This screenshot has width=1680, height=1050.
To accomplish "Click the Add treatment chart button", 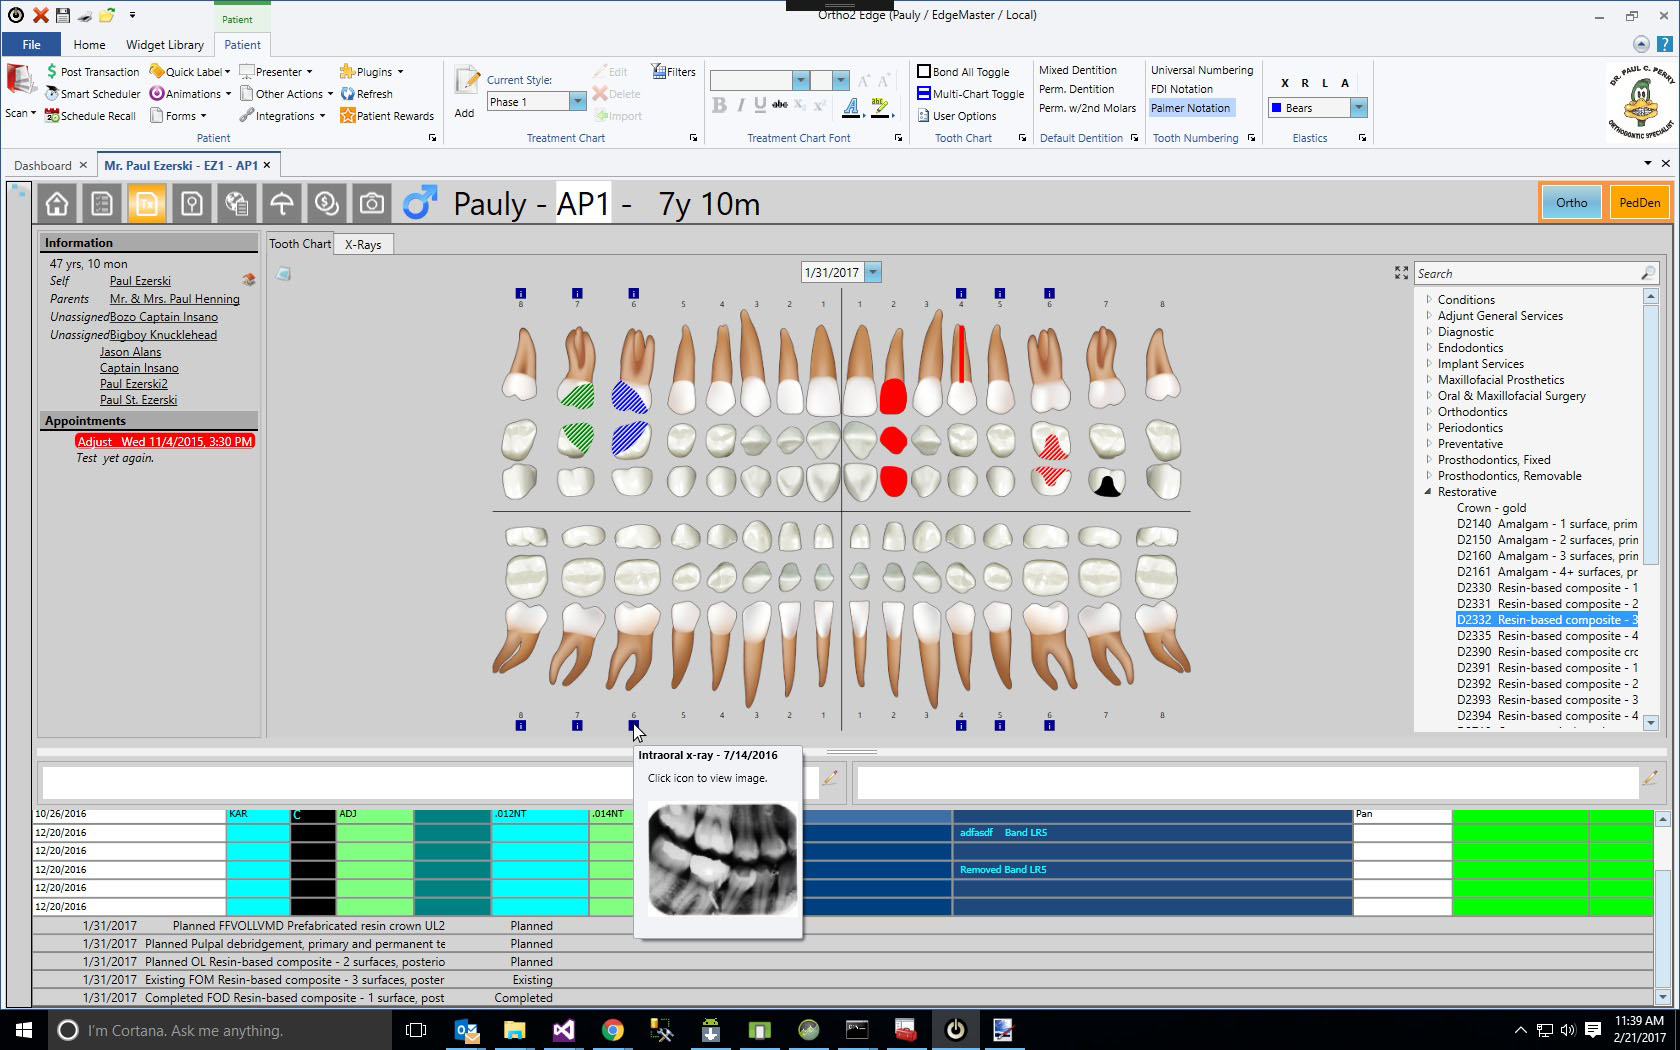I will pos(465,92).
